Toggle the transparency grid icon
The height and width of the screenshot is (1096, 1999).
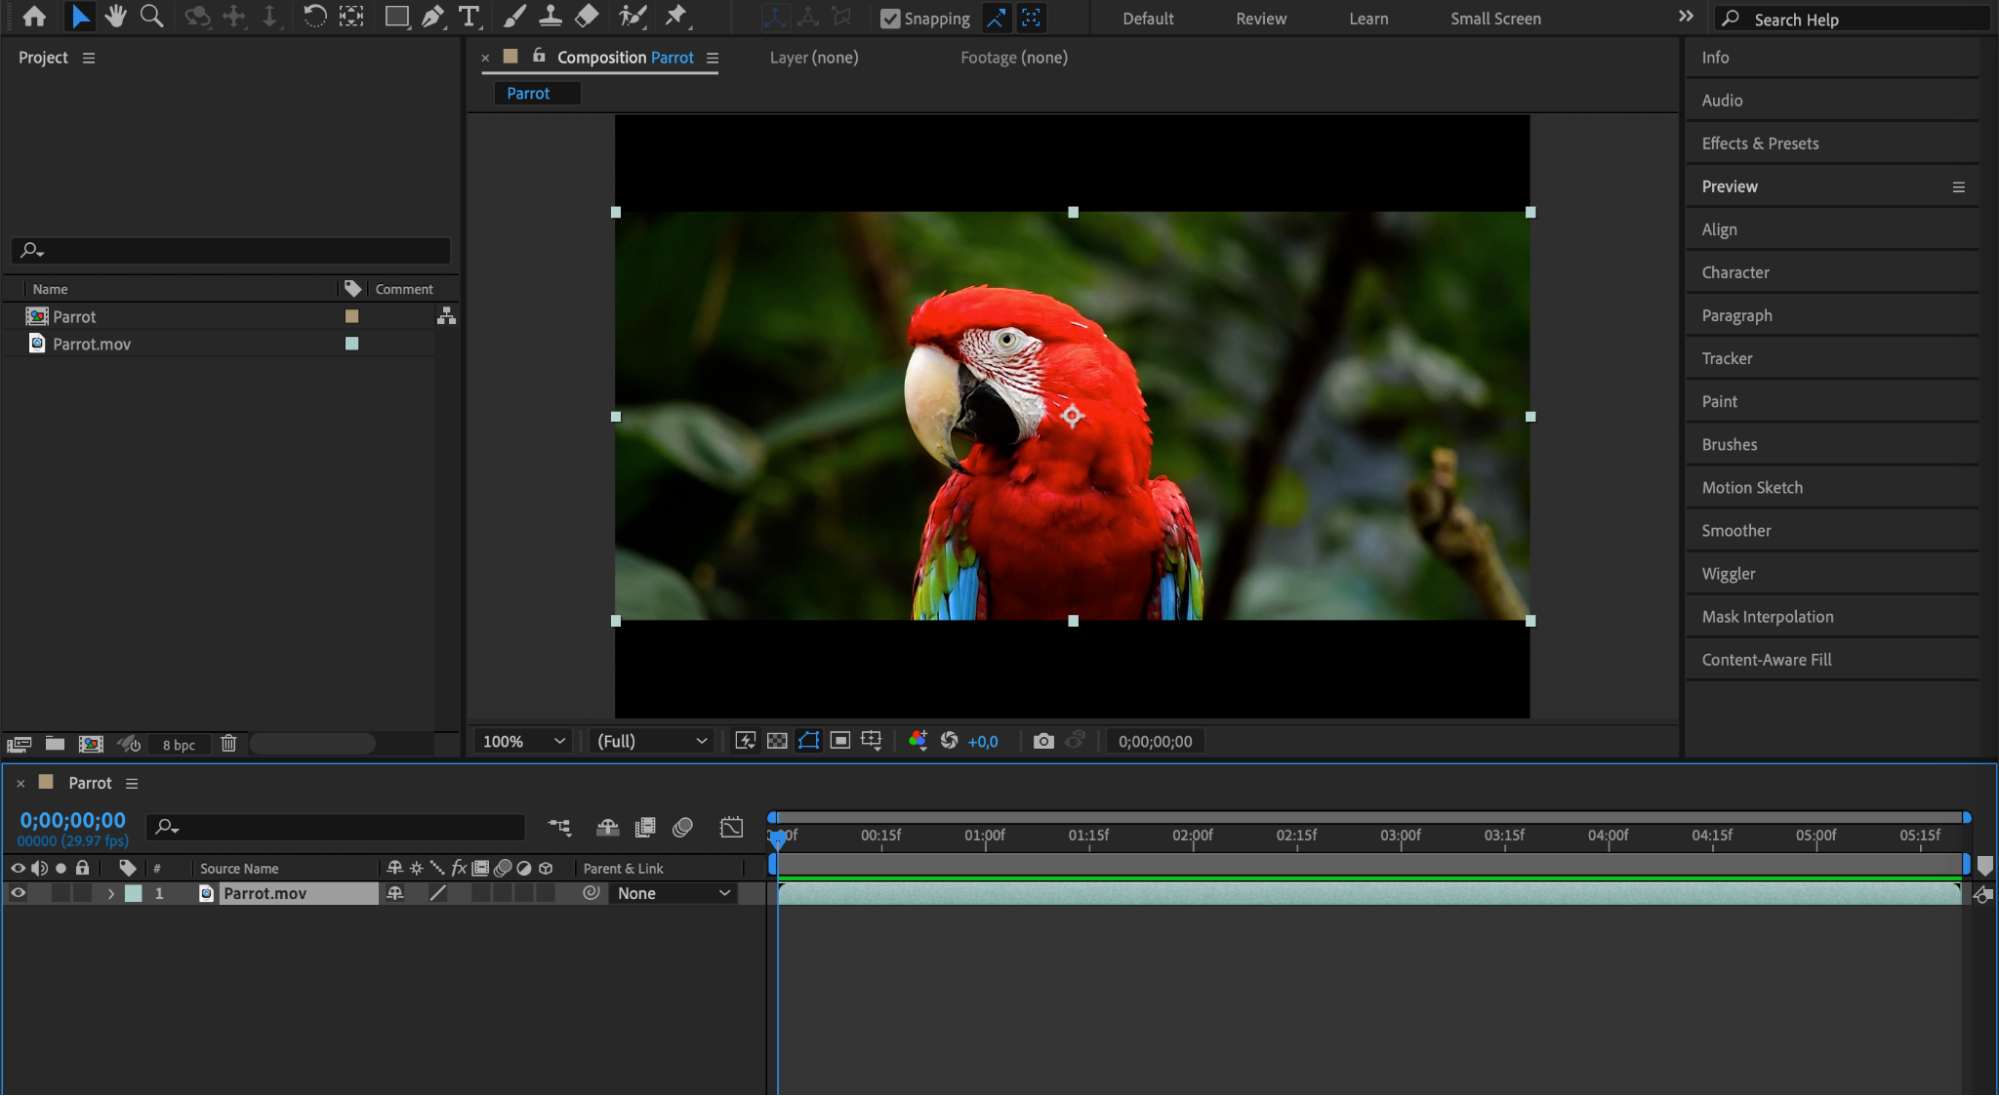pyautogui.click(x=777, y=741)
